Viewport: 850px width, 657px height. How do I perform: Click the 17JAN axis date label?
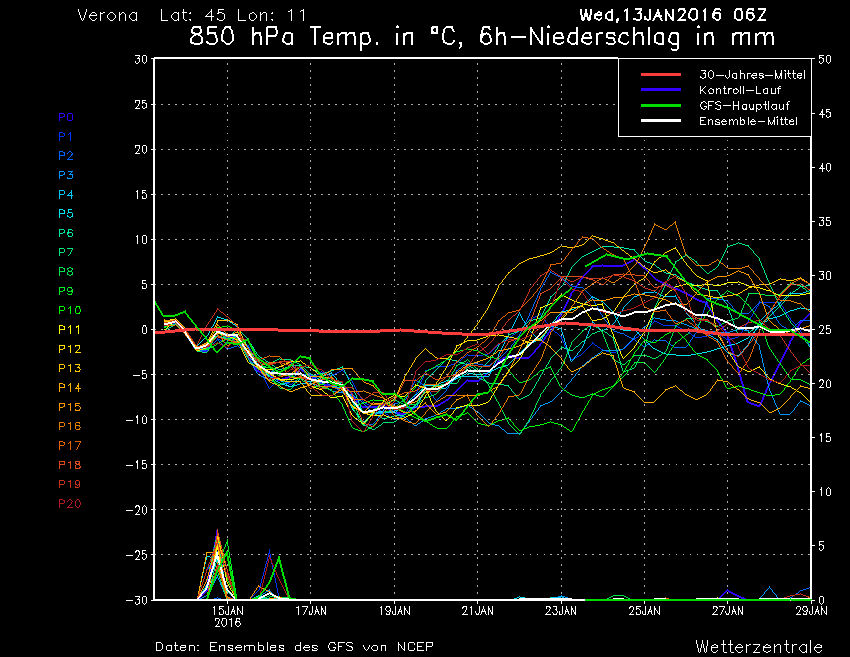tap(311, 611)
